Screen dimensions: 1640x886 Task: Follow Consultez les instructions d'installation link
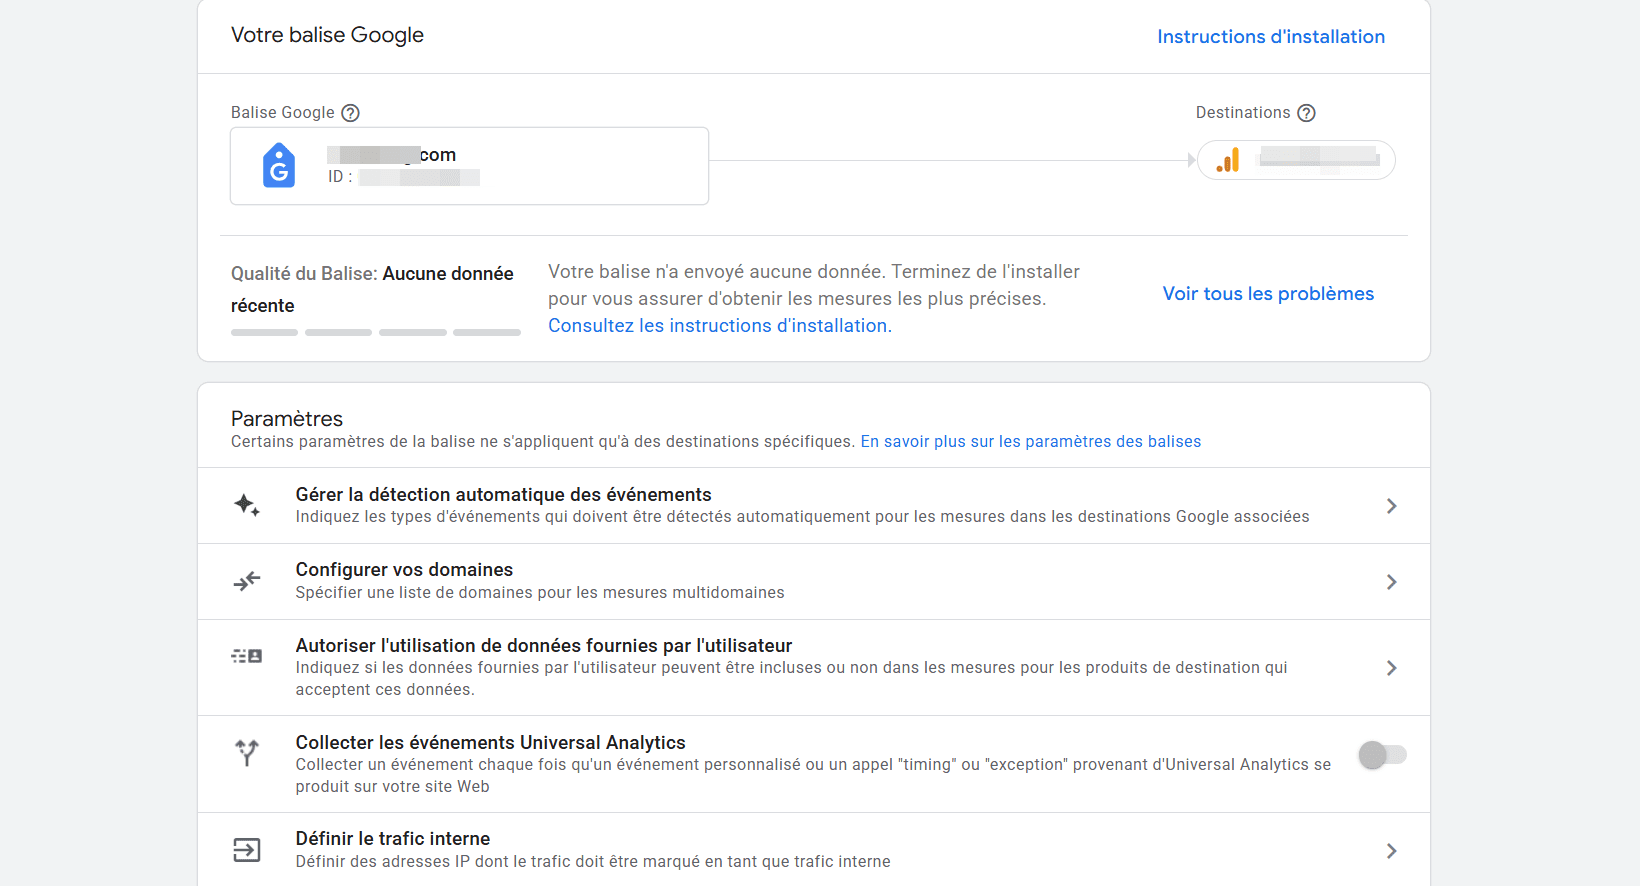(x=720, y=326)
